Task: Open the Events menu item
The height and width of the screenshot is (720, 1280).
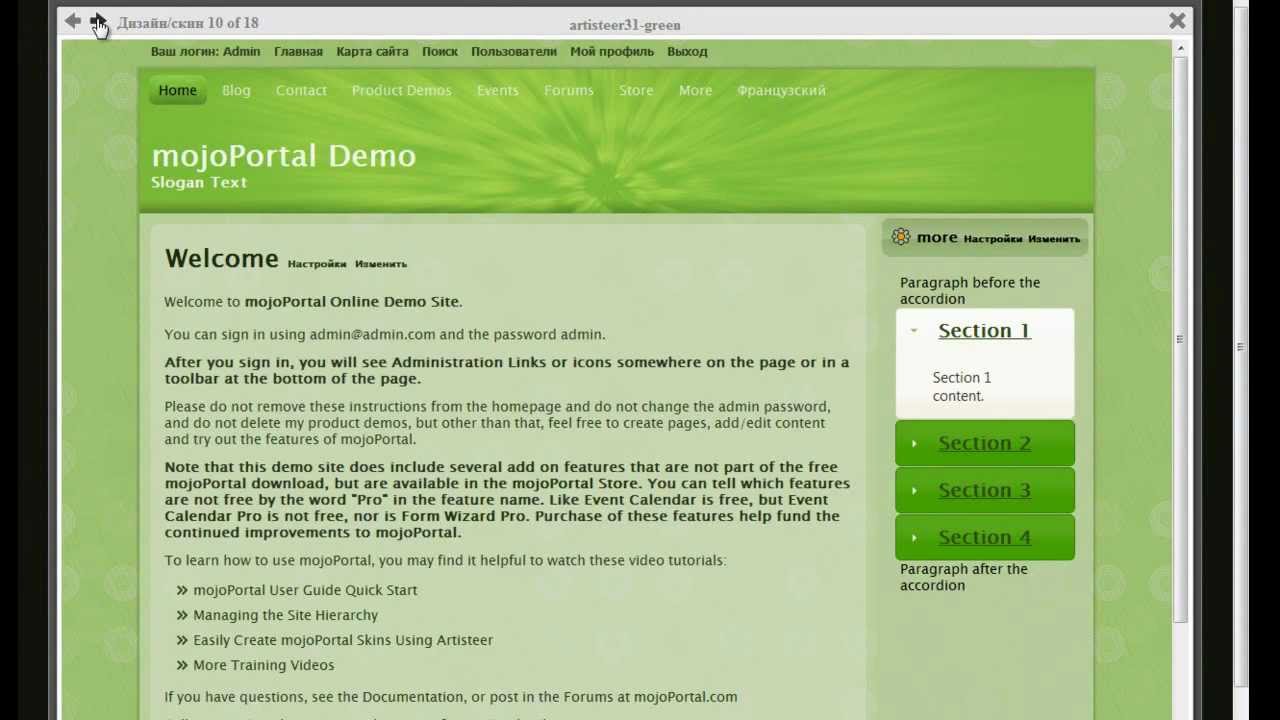Action: (497, 90)
